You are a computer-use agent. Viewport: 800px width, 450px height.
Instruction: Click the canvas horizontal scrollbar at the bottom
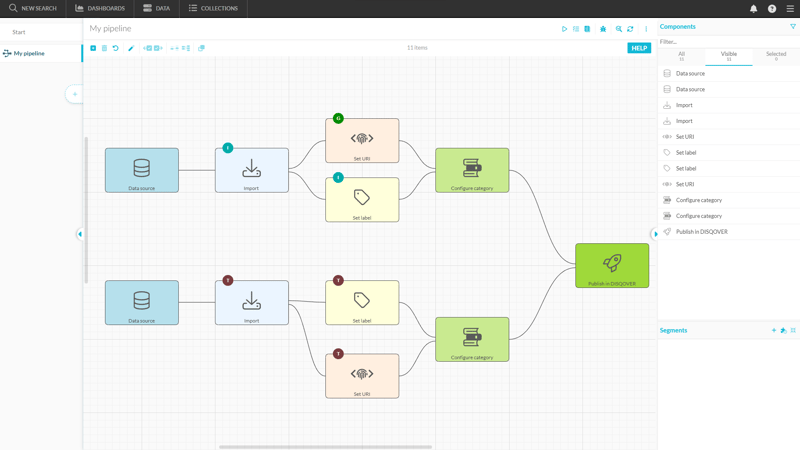point(326,447)
